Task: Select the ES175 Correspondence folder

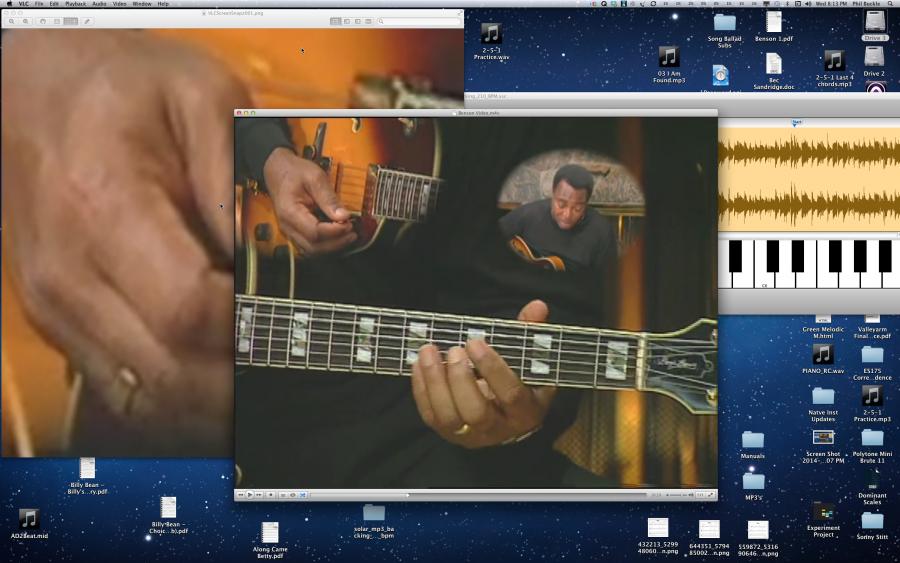Action: point(872,363)
